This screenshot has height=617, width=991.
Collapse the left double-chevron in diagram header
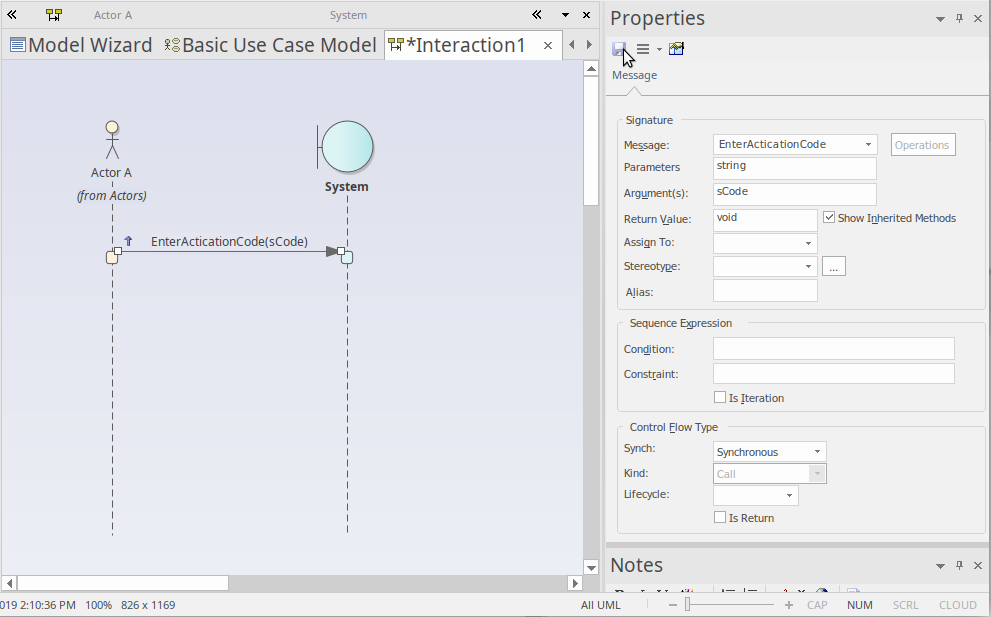[12, 15]
